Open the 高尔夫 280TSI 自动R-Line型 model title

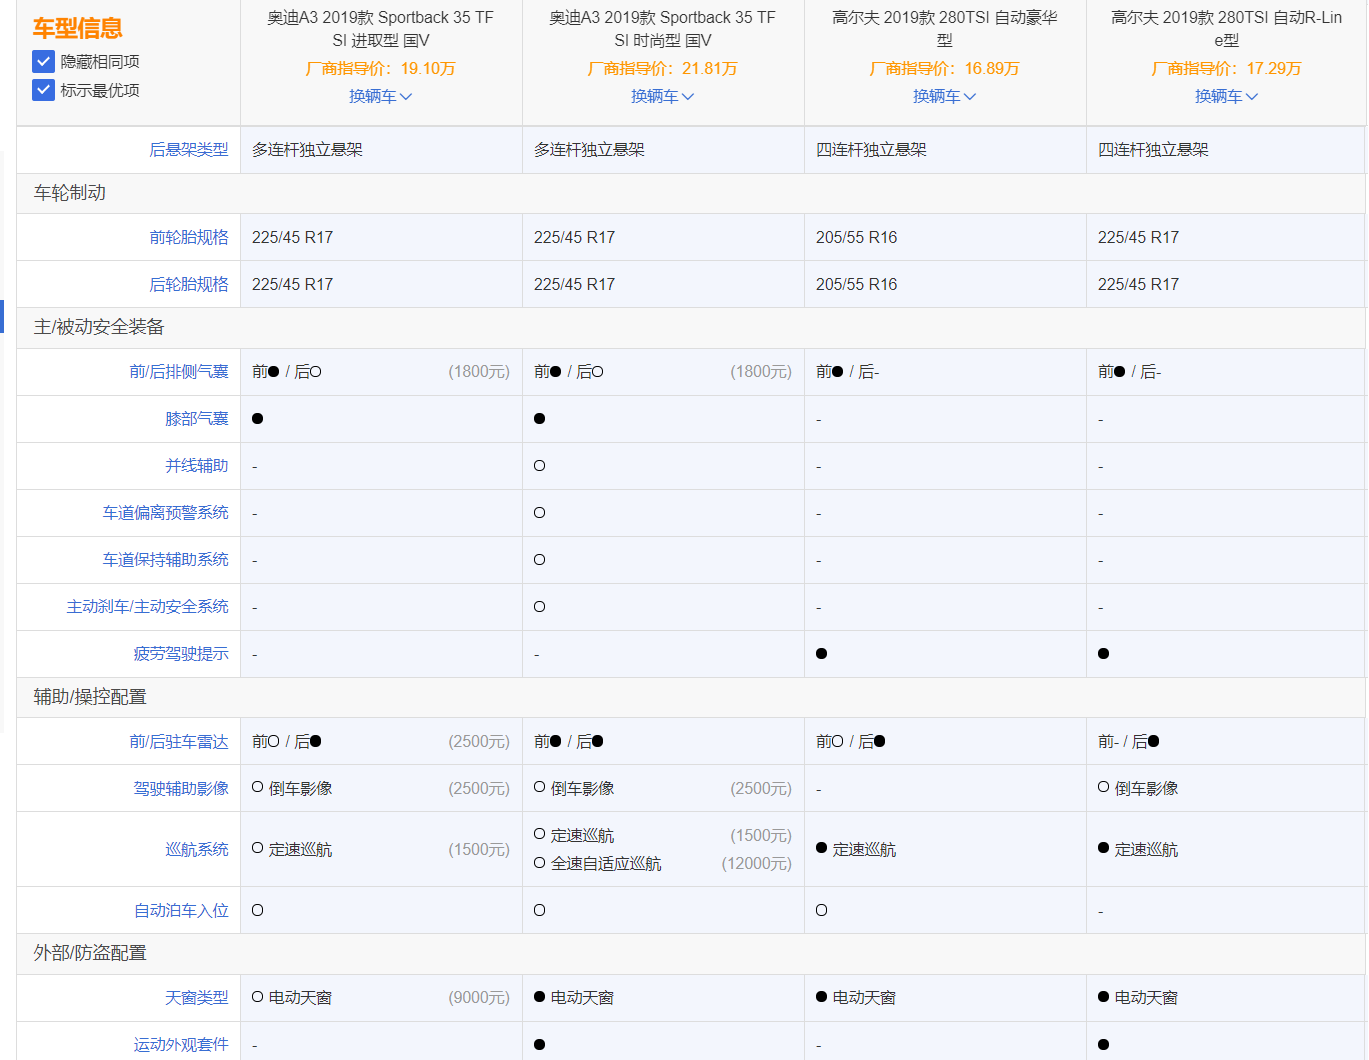pos(1226,29)
